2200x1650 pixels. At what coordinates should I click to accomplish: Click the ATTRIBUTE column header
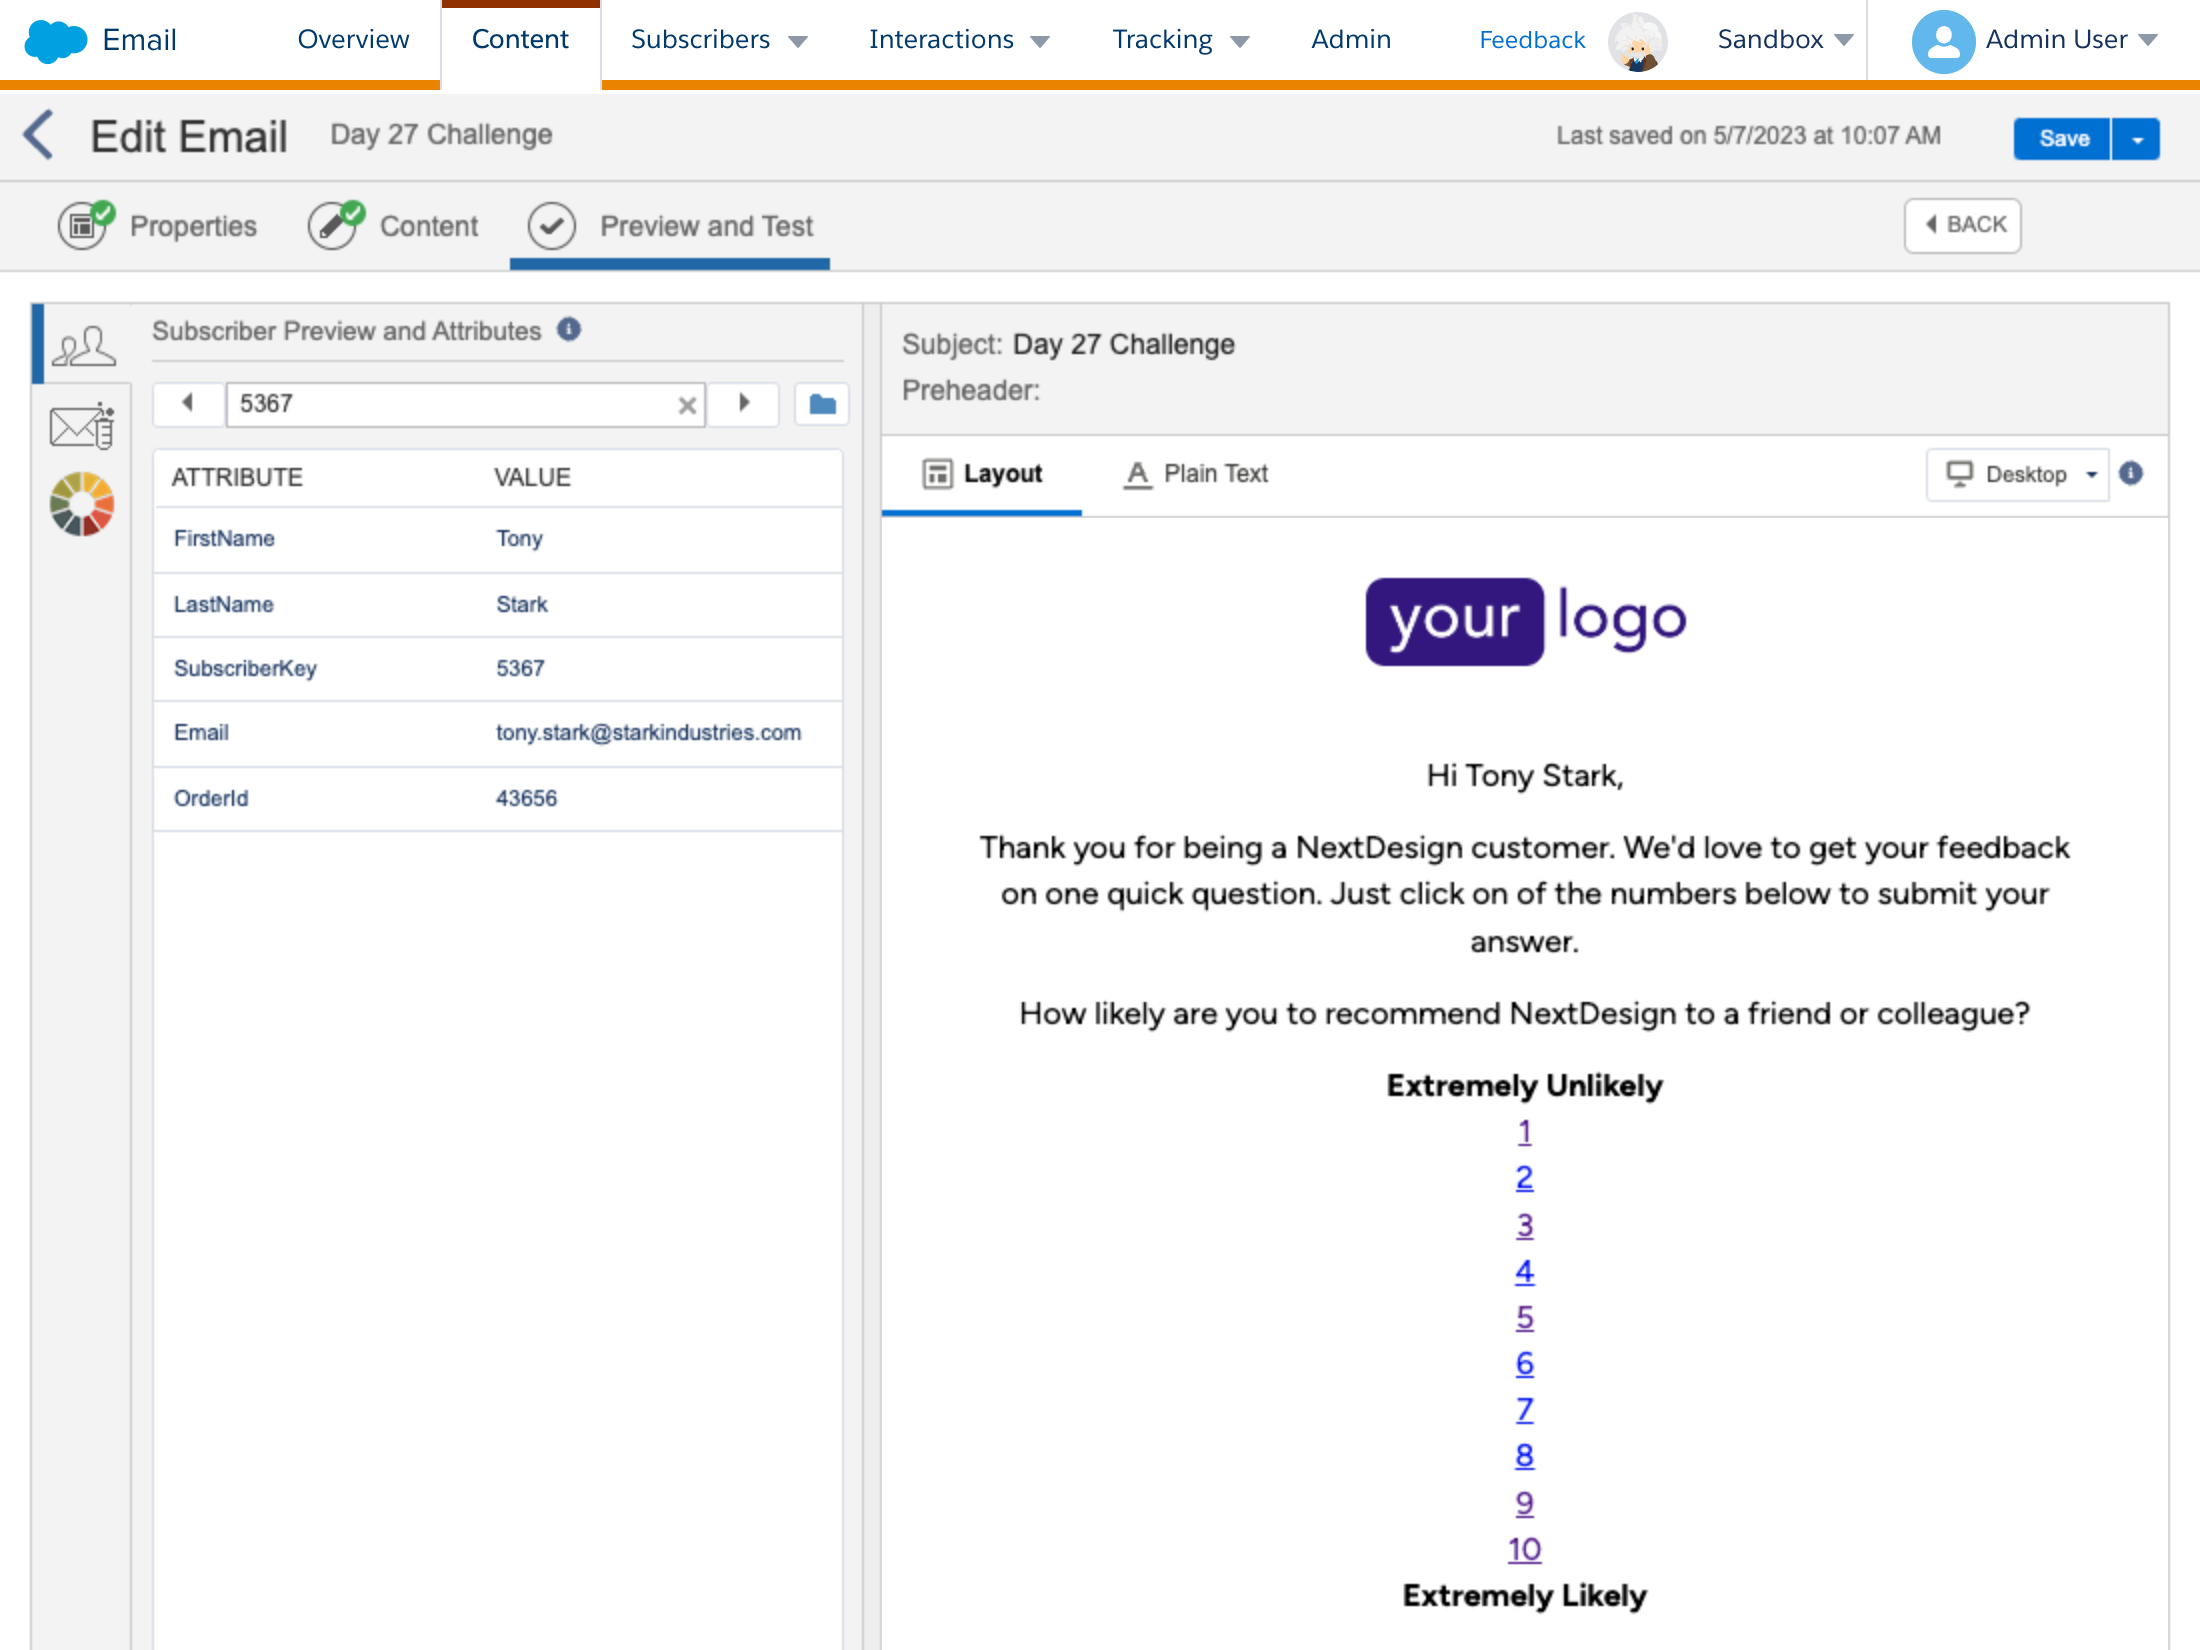coord(236,477)
